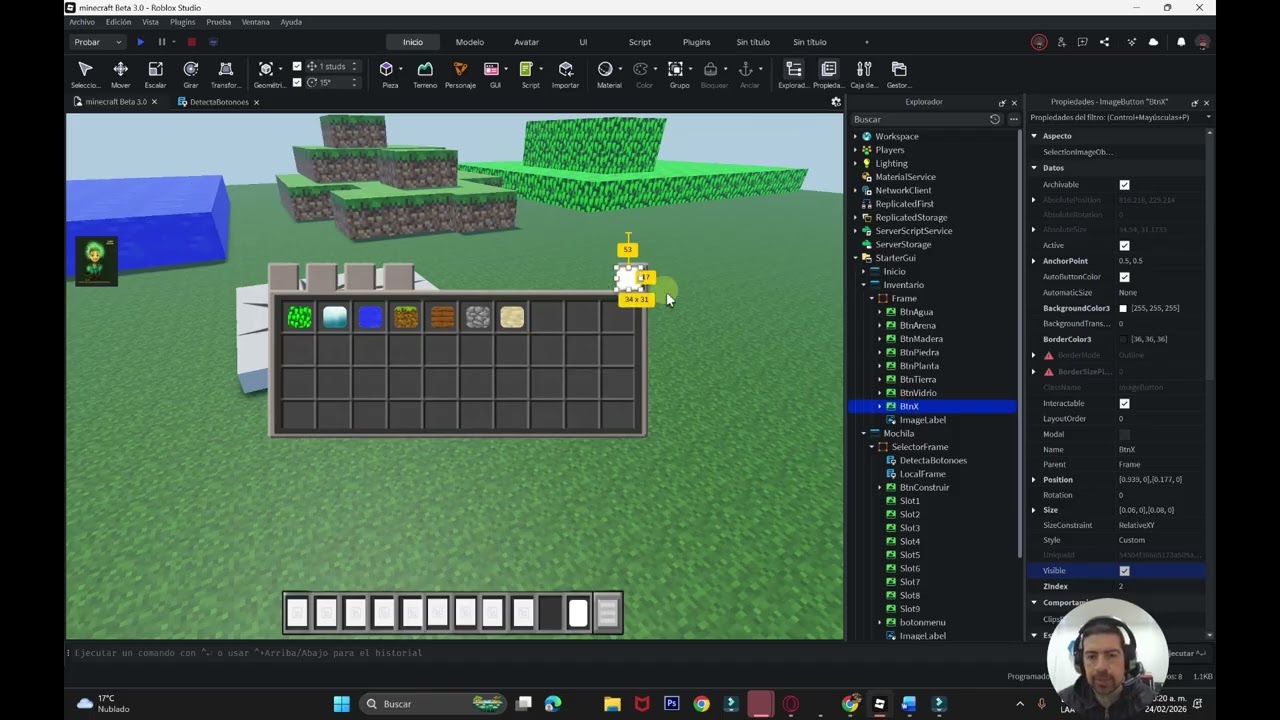
Task: Expand the BtnAgua tree node
Action: pyautogui.click(x=880, y=312)
